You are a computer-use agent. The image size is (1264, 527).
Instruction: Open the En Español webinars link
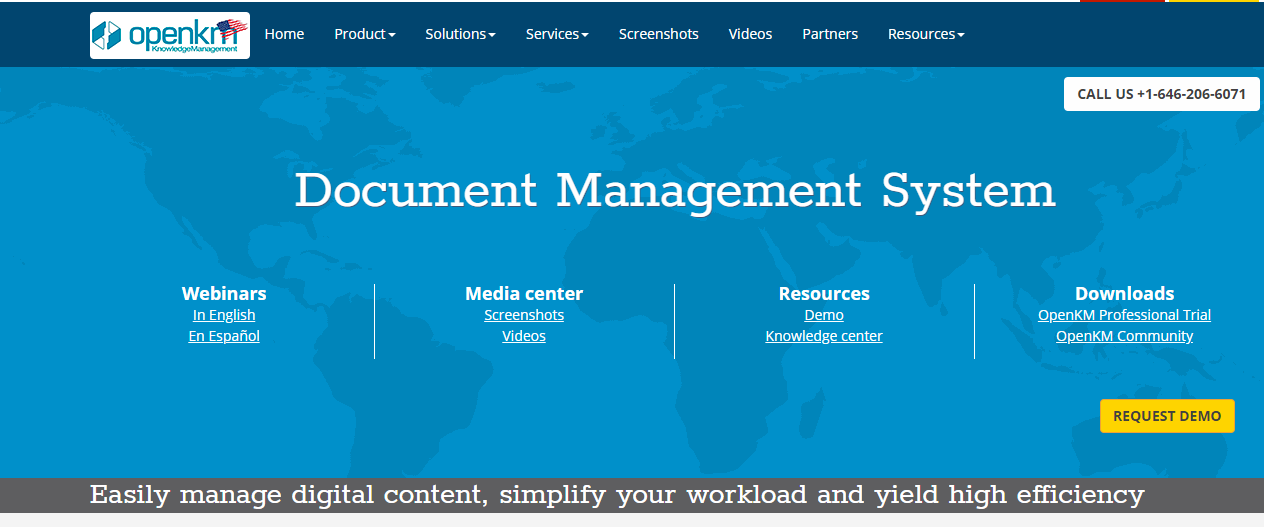click(x=224, y=336)
